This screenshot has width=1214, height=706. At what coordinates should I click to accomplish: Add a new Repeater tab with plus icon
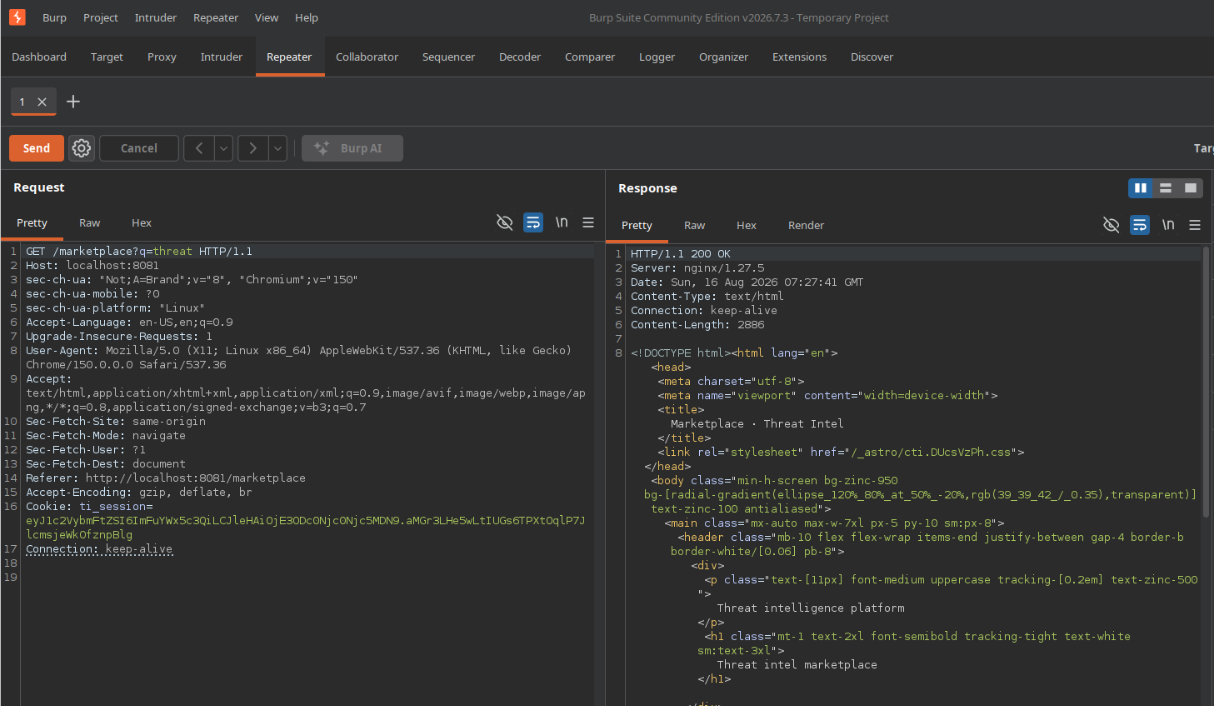point(73,102)
